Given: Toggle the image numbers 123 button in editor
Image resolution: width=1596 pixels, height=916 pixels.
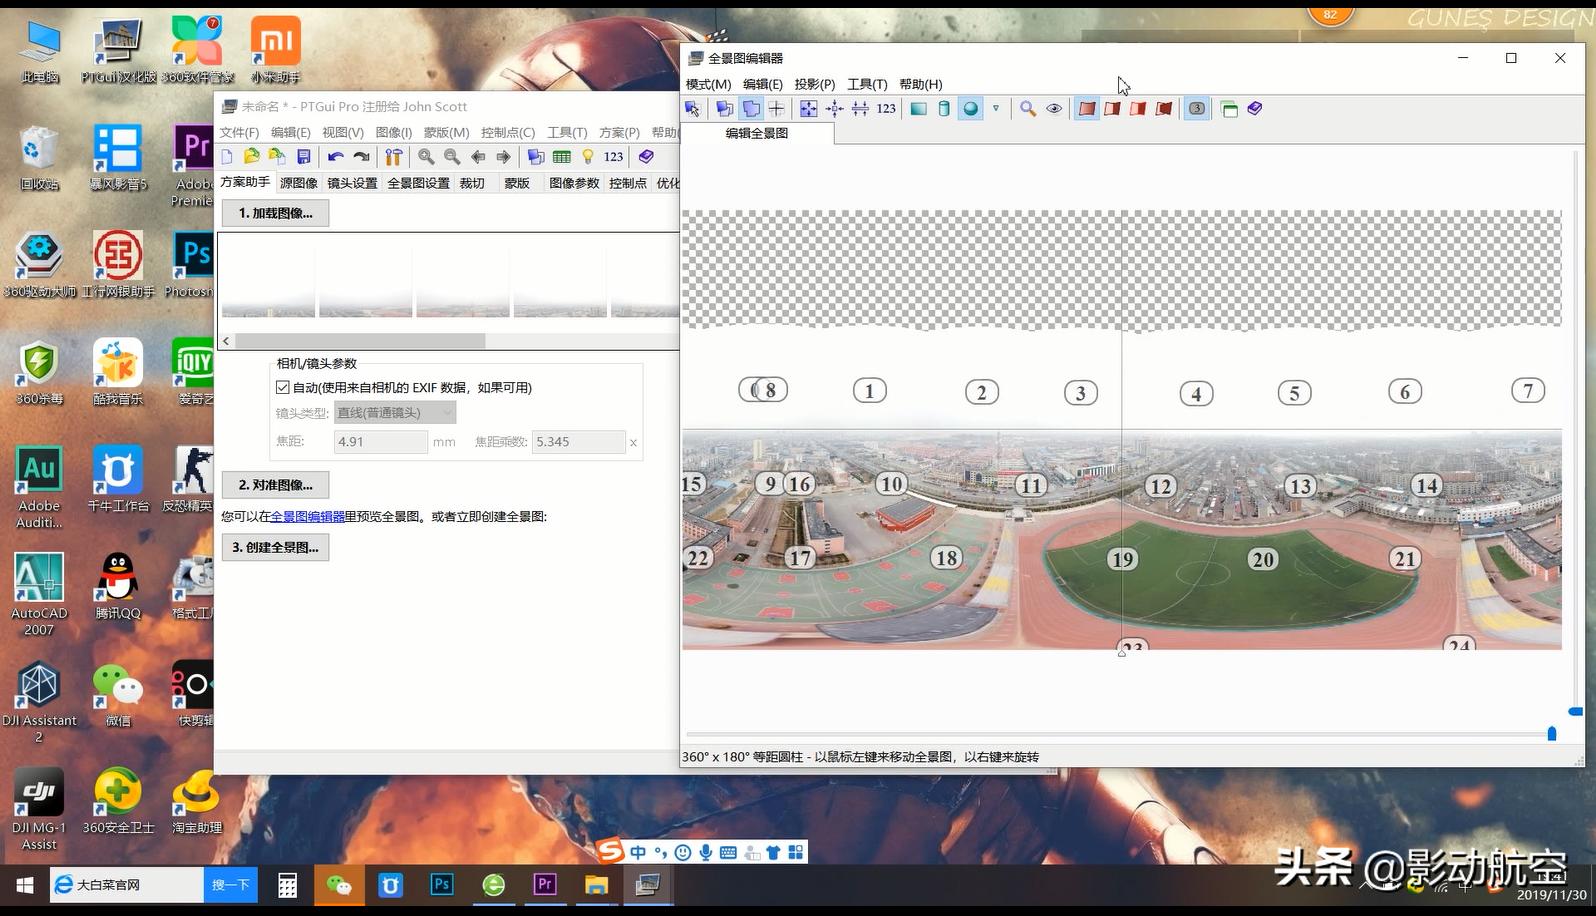Looking at the screenshot, I should tap(886, 109).
